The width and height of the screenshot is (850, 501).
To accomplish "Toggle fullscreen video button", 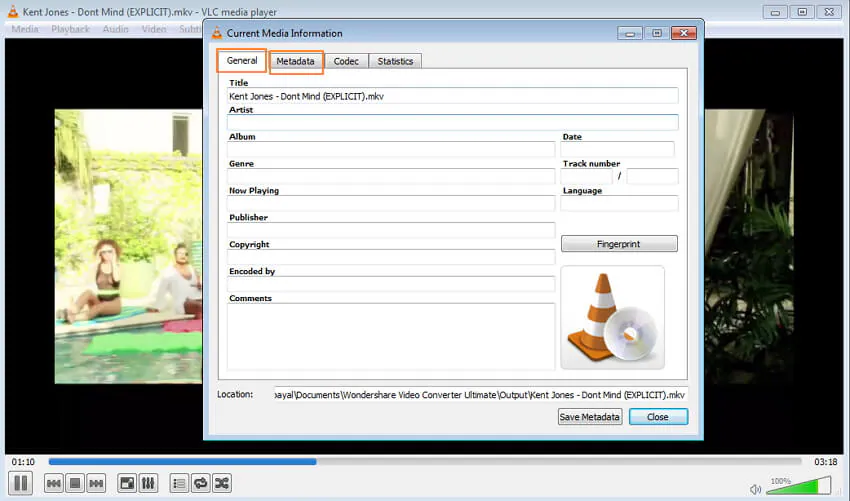I will click(127, 483).
